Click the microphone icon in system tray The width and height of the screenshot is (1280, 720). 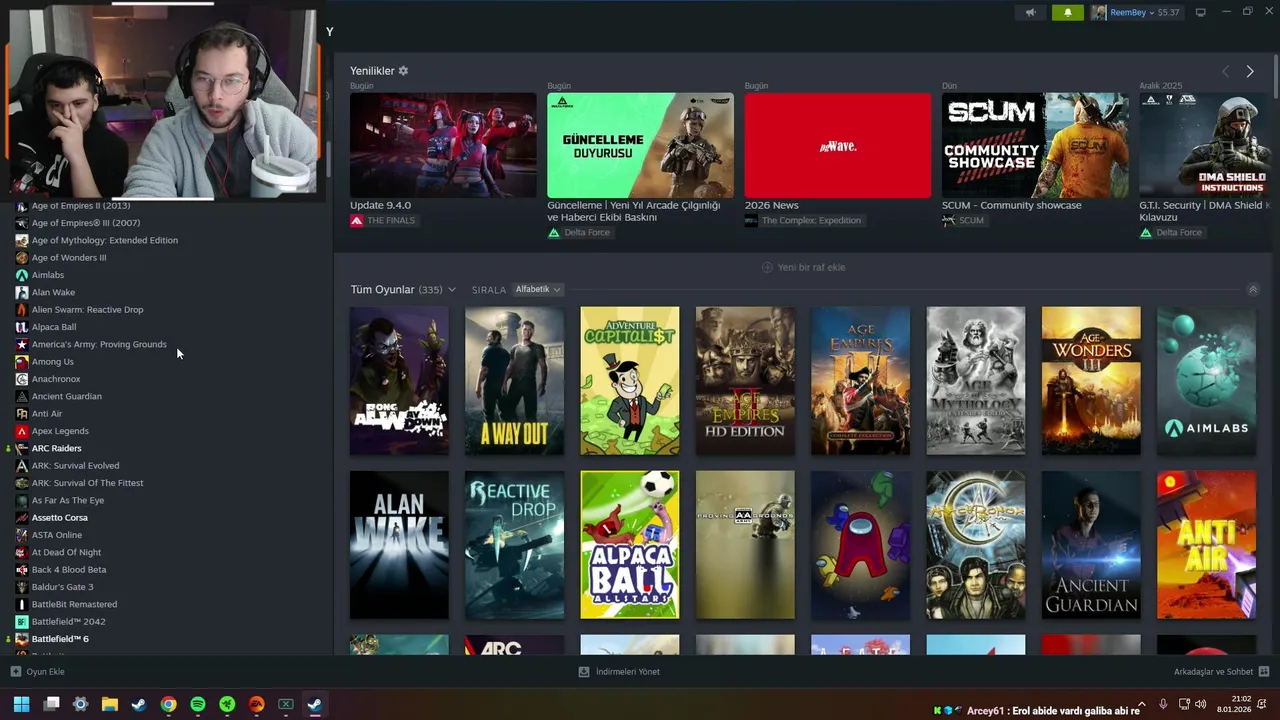point(1163,705)
